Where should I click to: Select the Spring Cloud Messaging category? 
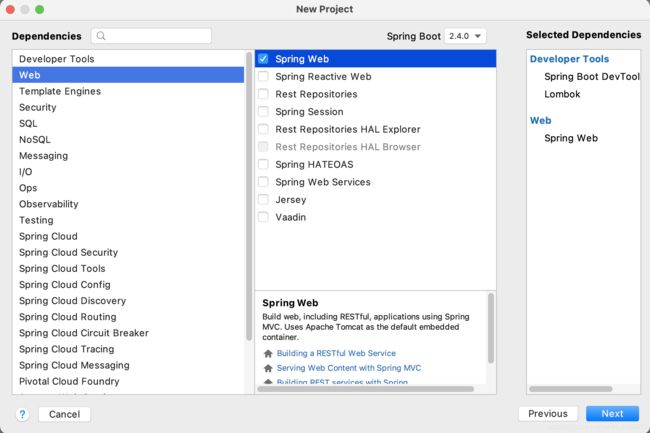(x=128, y=366)
